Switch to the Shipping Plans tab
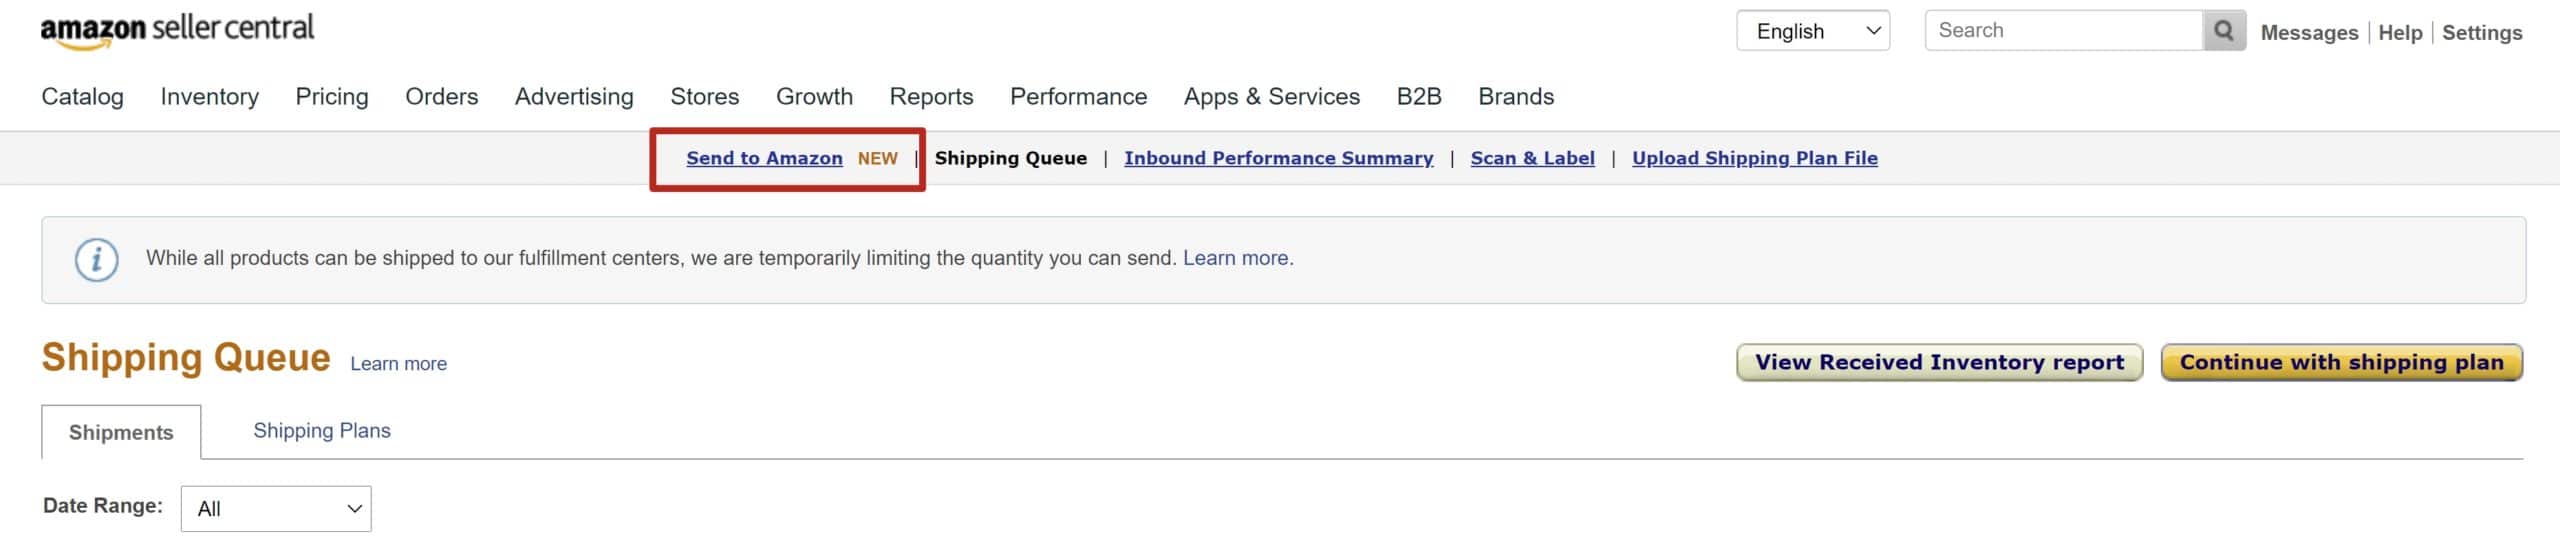2560x545 pixels. tap(322, 431)
